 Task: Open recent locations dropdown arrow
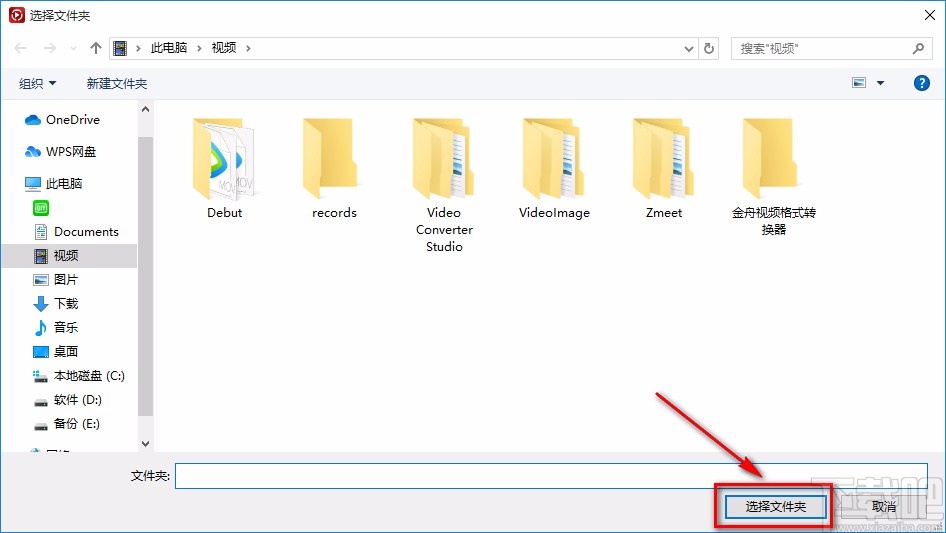coord(73,48)
